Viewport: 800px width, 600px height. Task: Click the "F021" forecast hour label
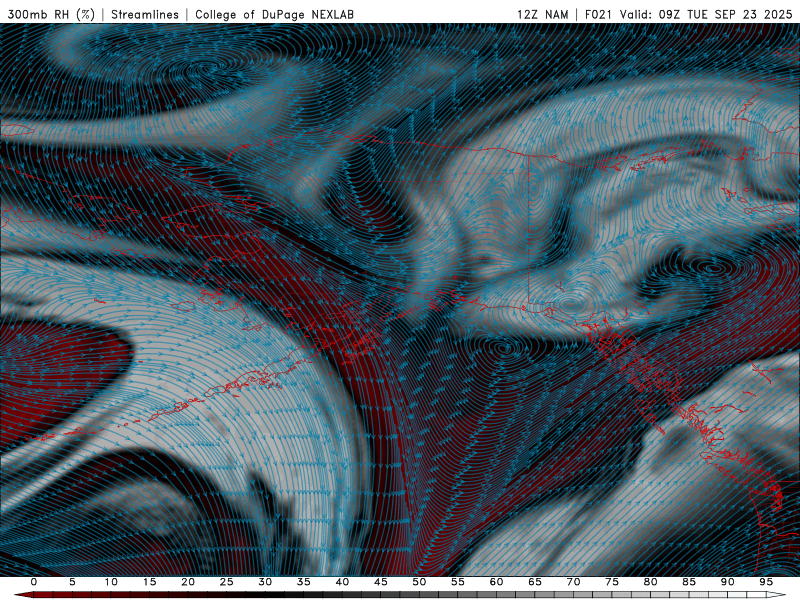598,15
